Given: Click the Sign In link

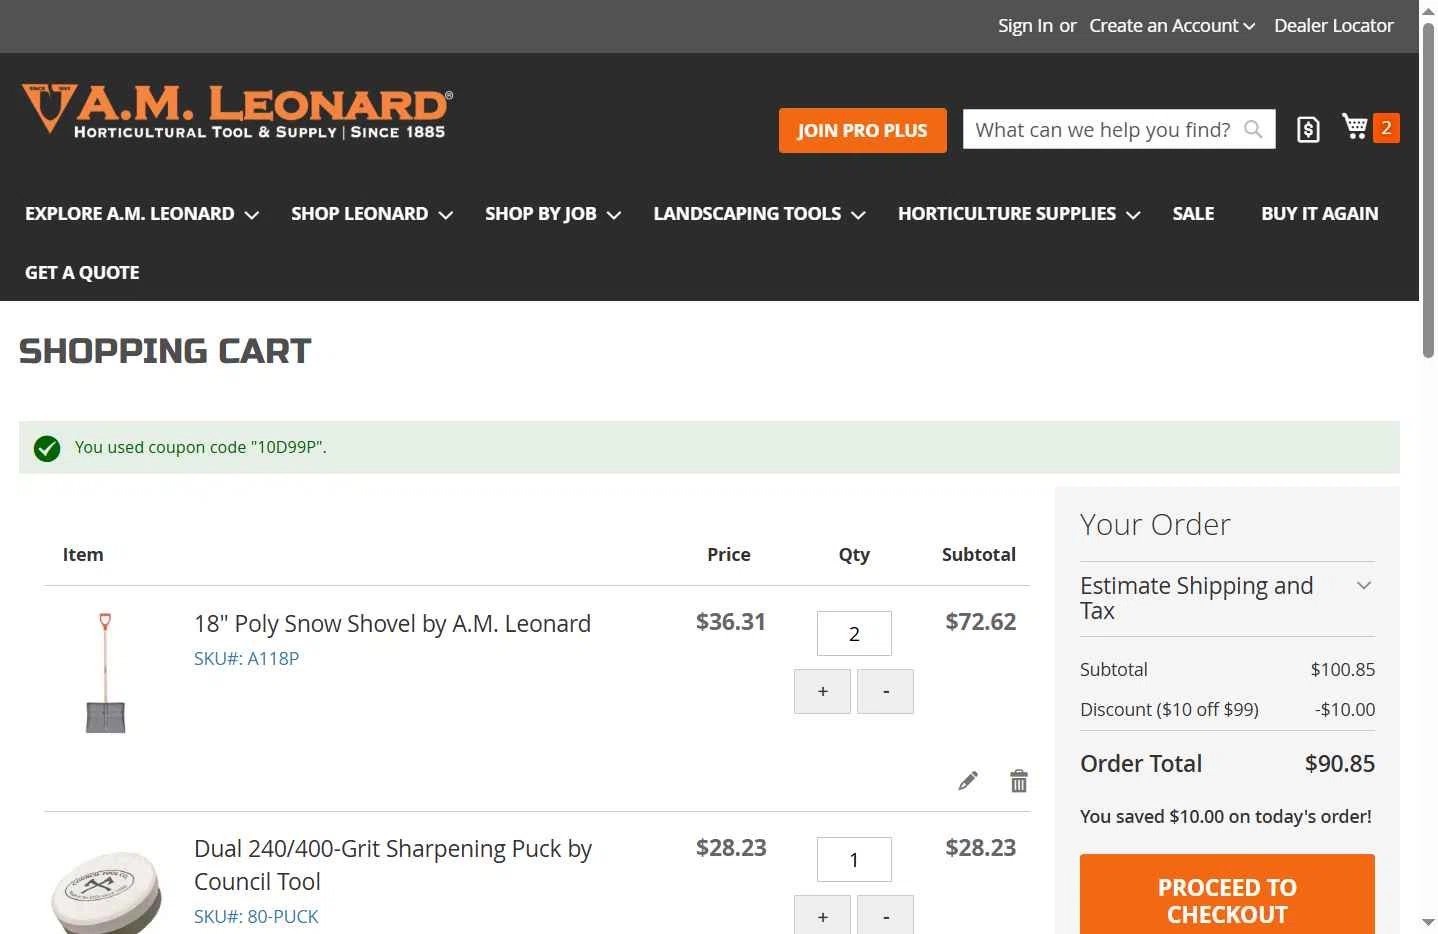Looking at the screenshot, I should point(1025,26).
